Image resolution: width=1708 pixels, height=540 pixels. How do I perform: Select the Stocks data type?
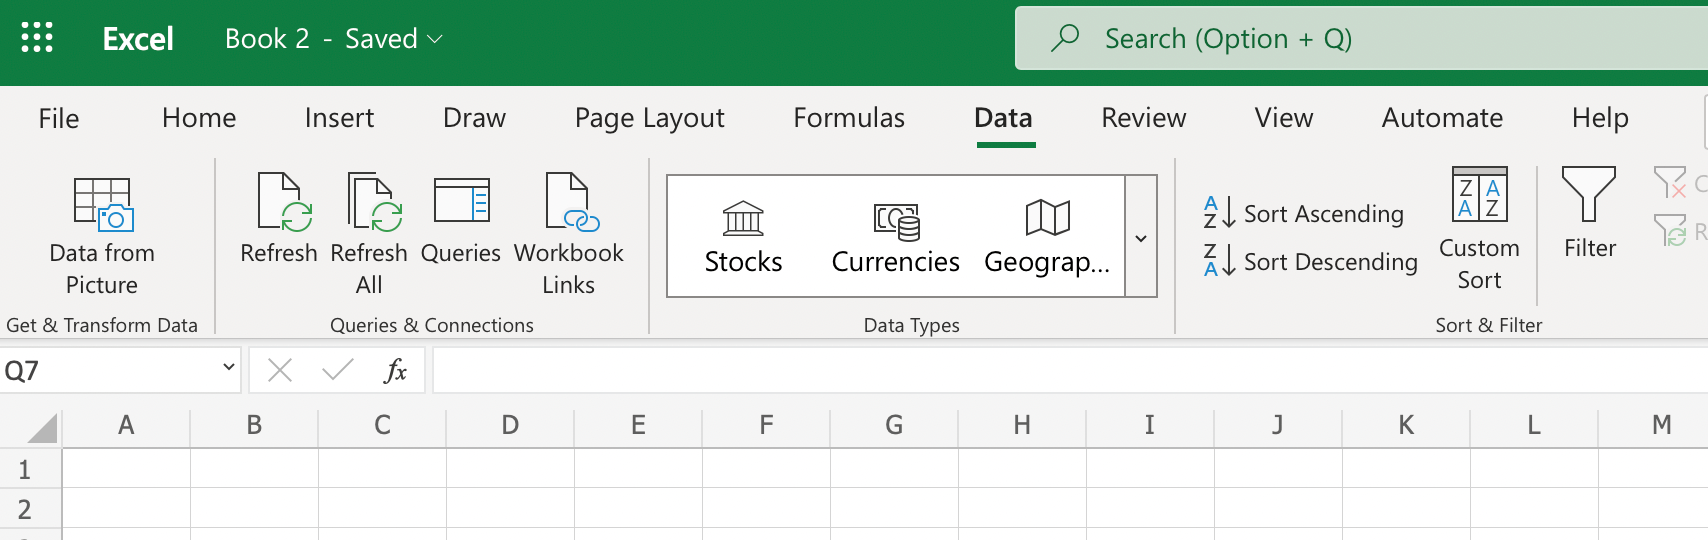pos(743,237)
